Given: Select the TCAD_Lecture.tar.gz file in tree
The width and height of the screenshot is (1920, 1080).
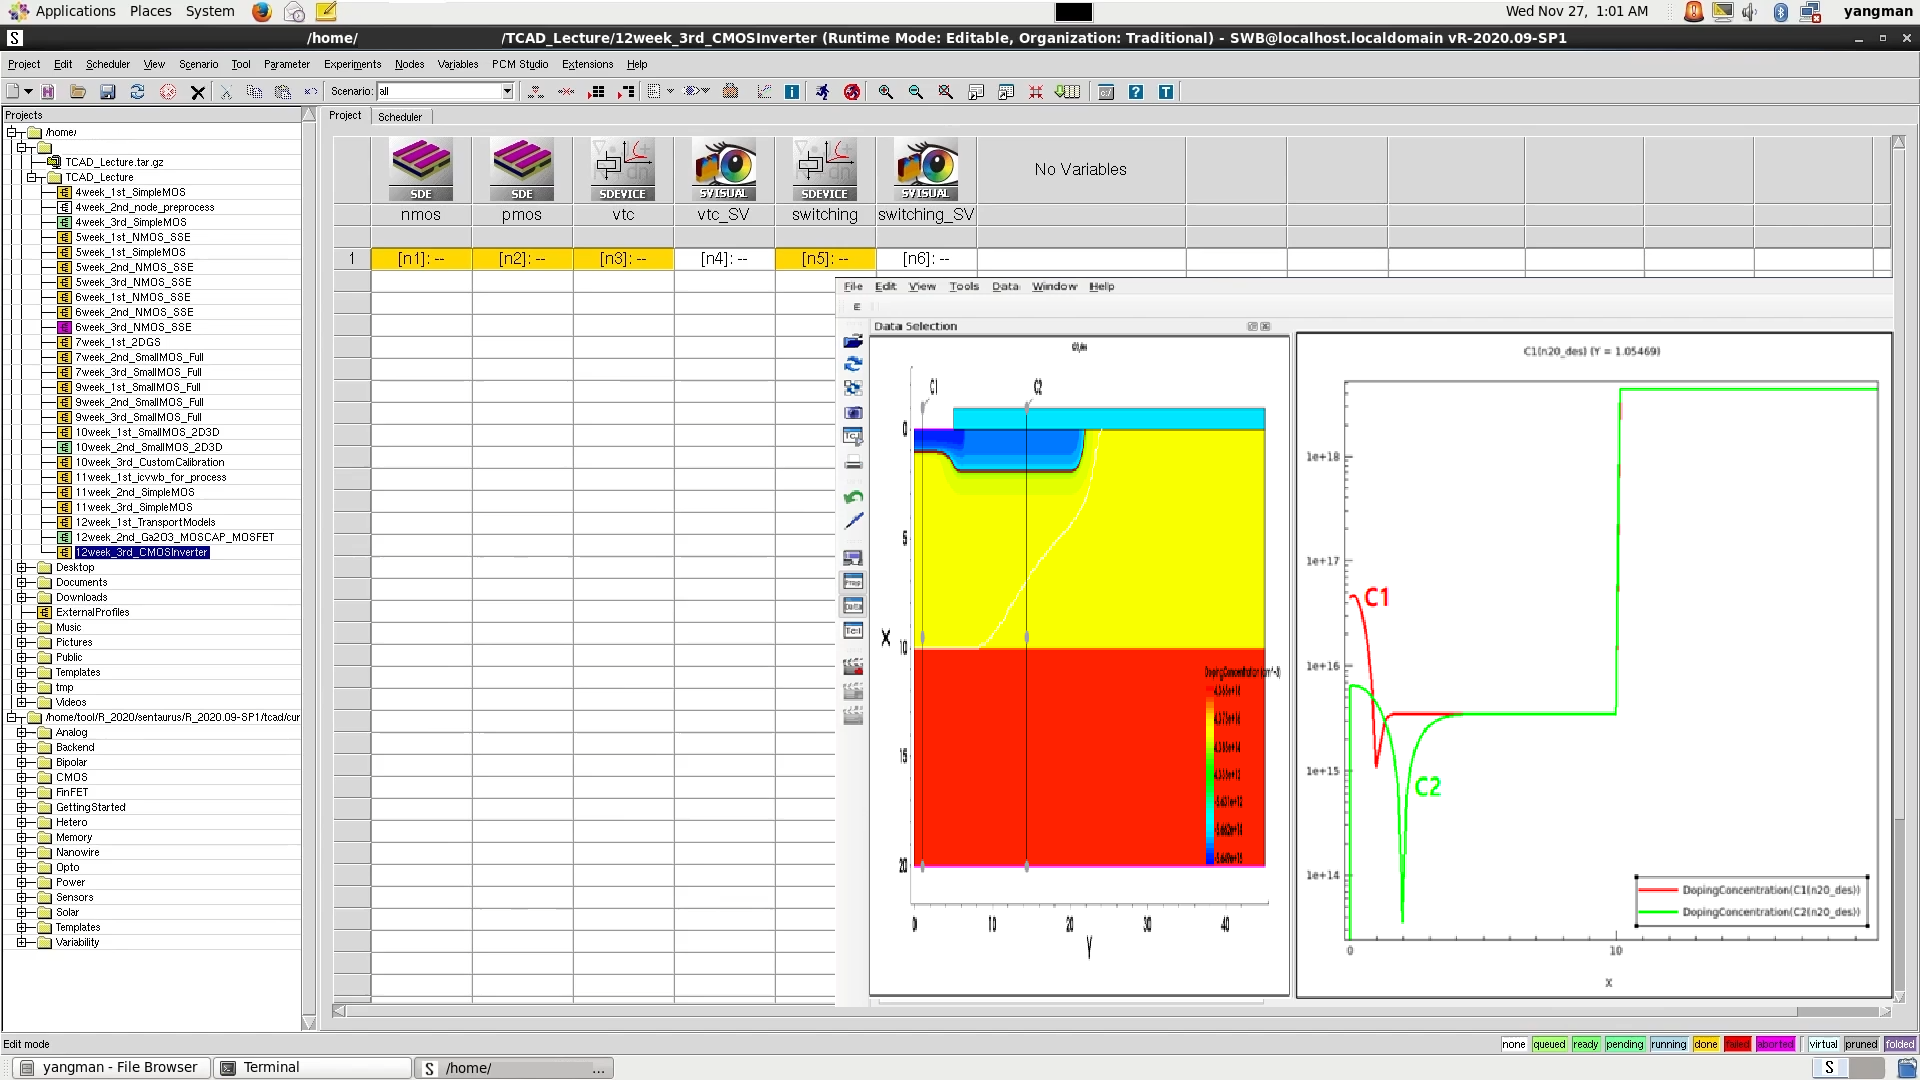Looking at the screenshot, I should tap(114, 162).
